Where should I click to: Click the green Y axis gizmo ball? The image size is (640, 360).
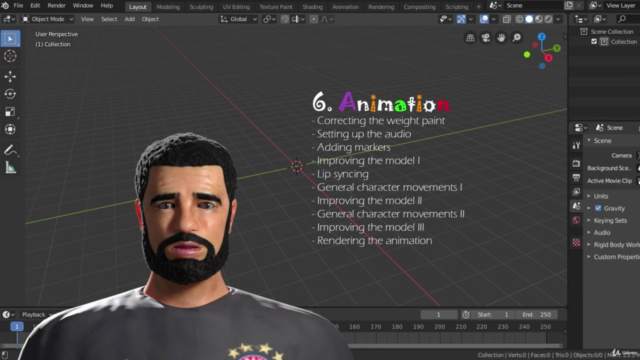pyautogui.click(x=557, y=48)
